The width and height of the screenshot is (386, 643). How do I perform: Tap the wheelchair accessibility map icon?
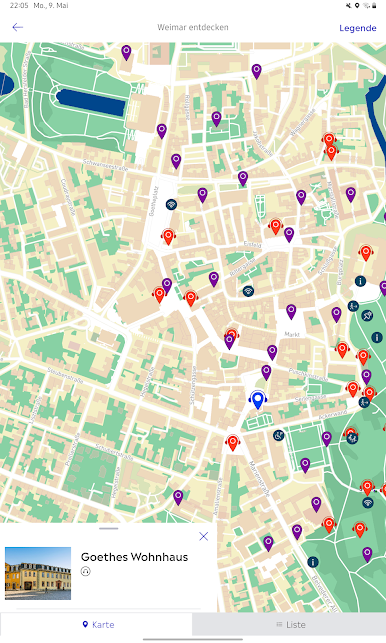[x=279, y=435]
